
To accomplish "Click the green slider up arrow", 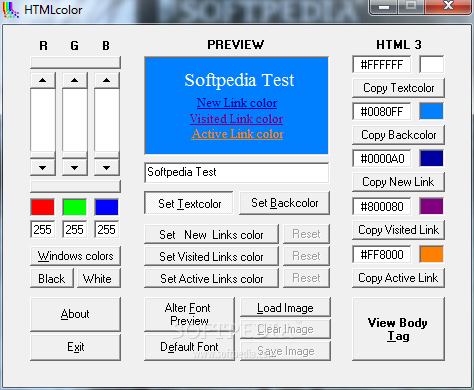I will [x=75, y=80].
